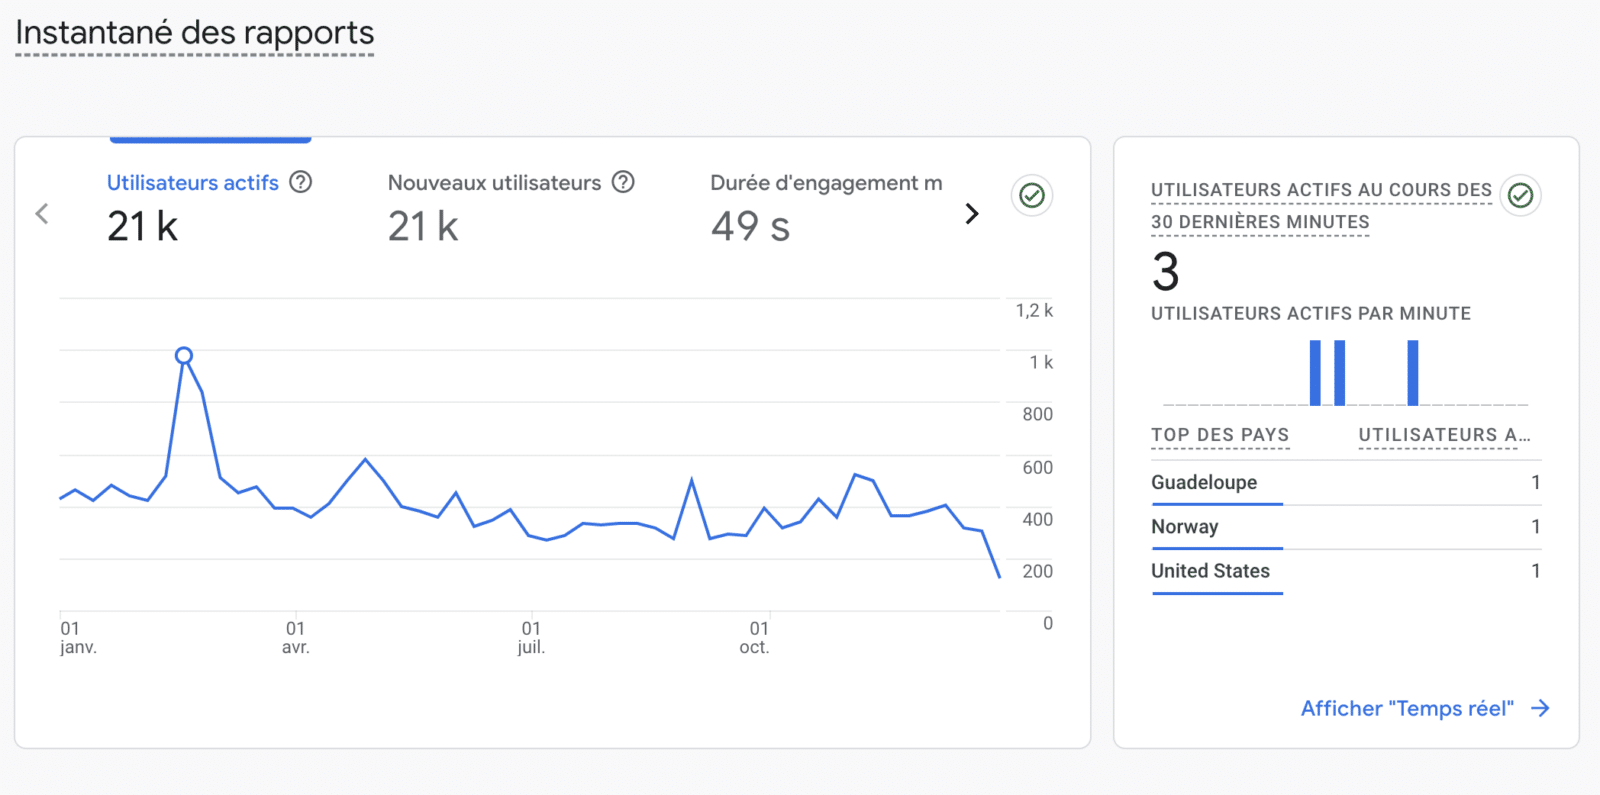Open the Afficher "Temps réel" link
This screenshot has width=1600, height=795.
[x=1407, y=708]
